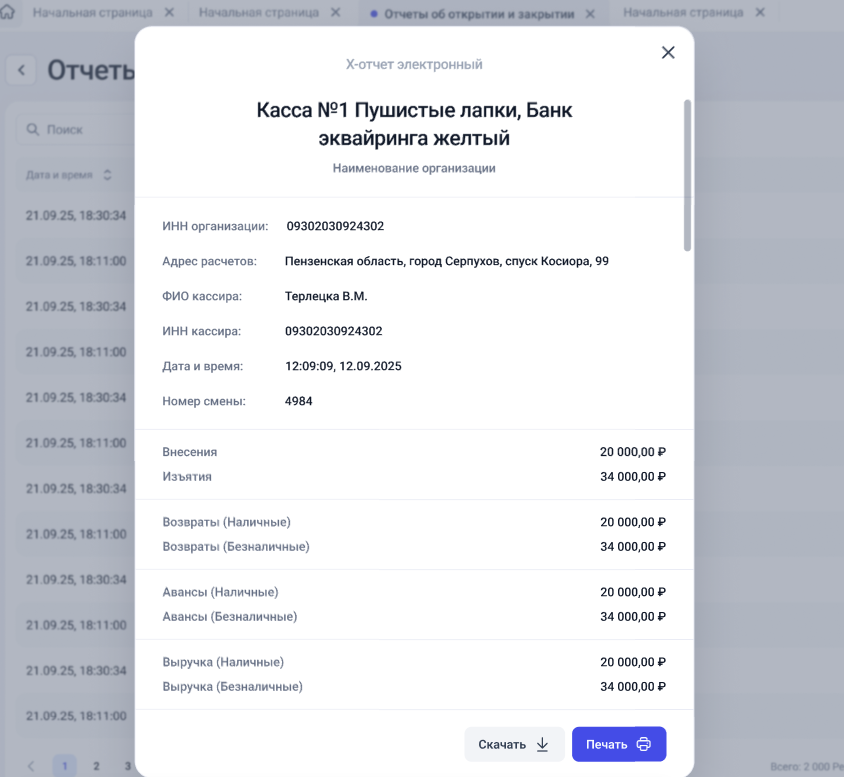Click cashier name Терлецка В.М.
The width and height of the screenshot is (844, 777).
326,296
